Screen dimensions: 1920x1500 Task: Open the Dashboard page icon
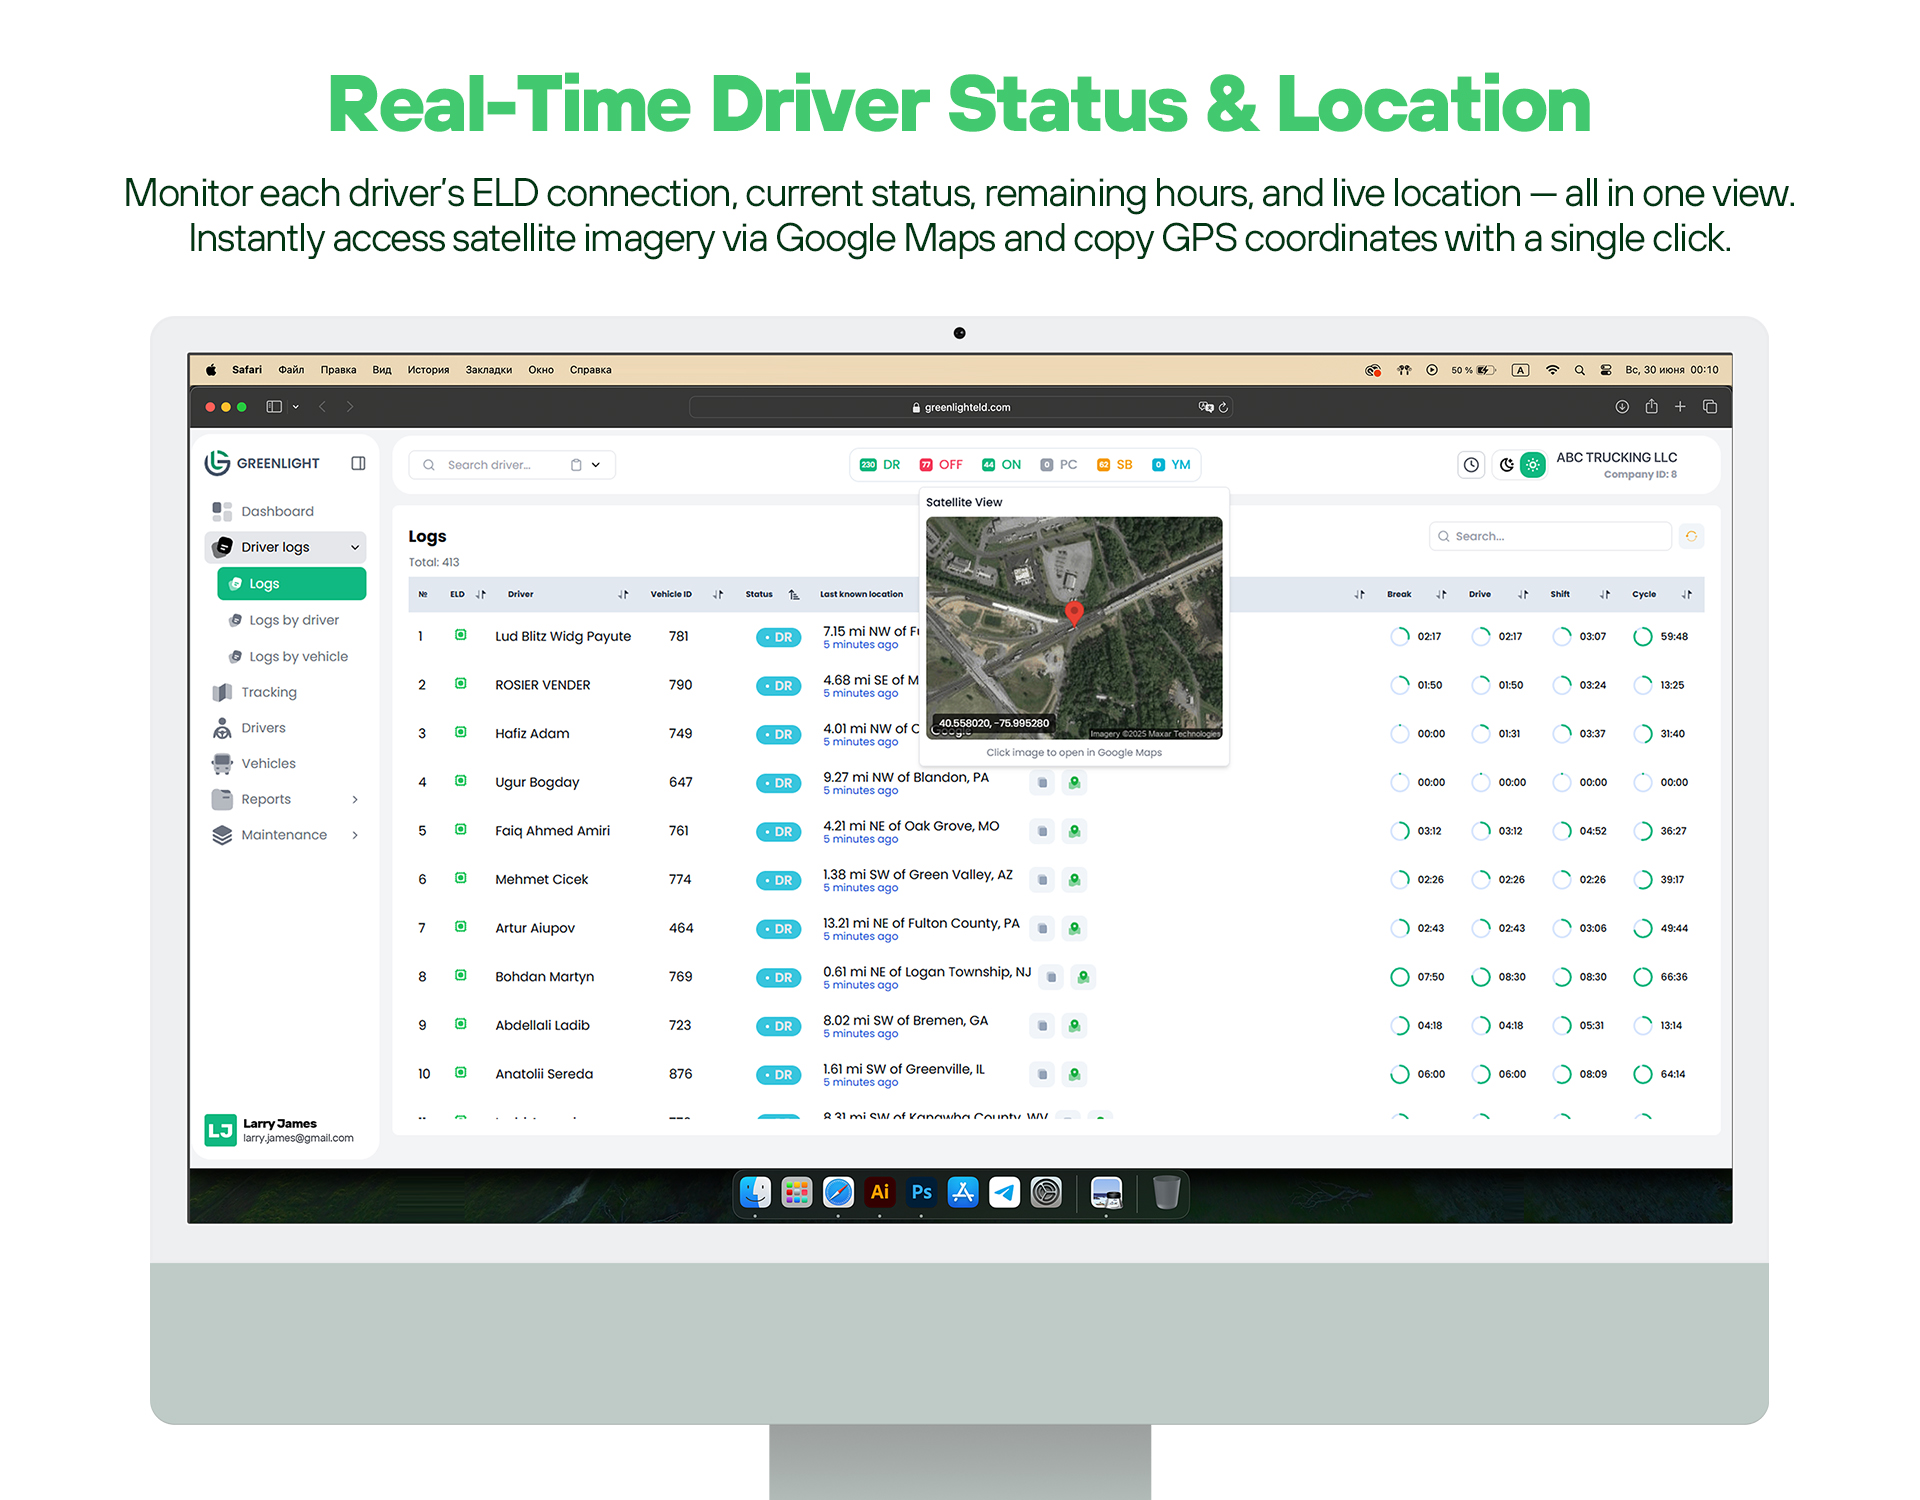coord(222,511)
